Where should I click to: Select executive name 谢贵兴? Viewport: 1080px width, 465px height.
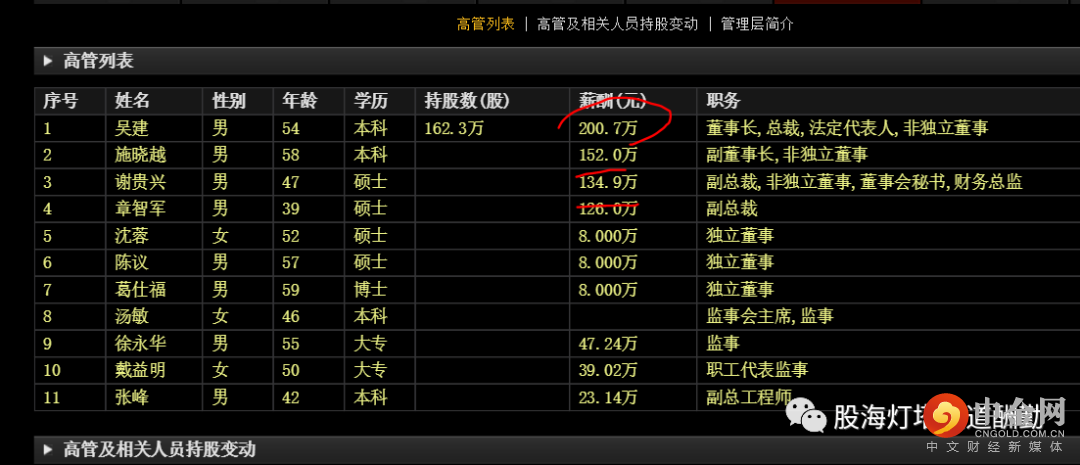141,182
